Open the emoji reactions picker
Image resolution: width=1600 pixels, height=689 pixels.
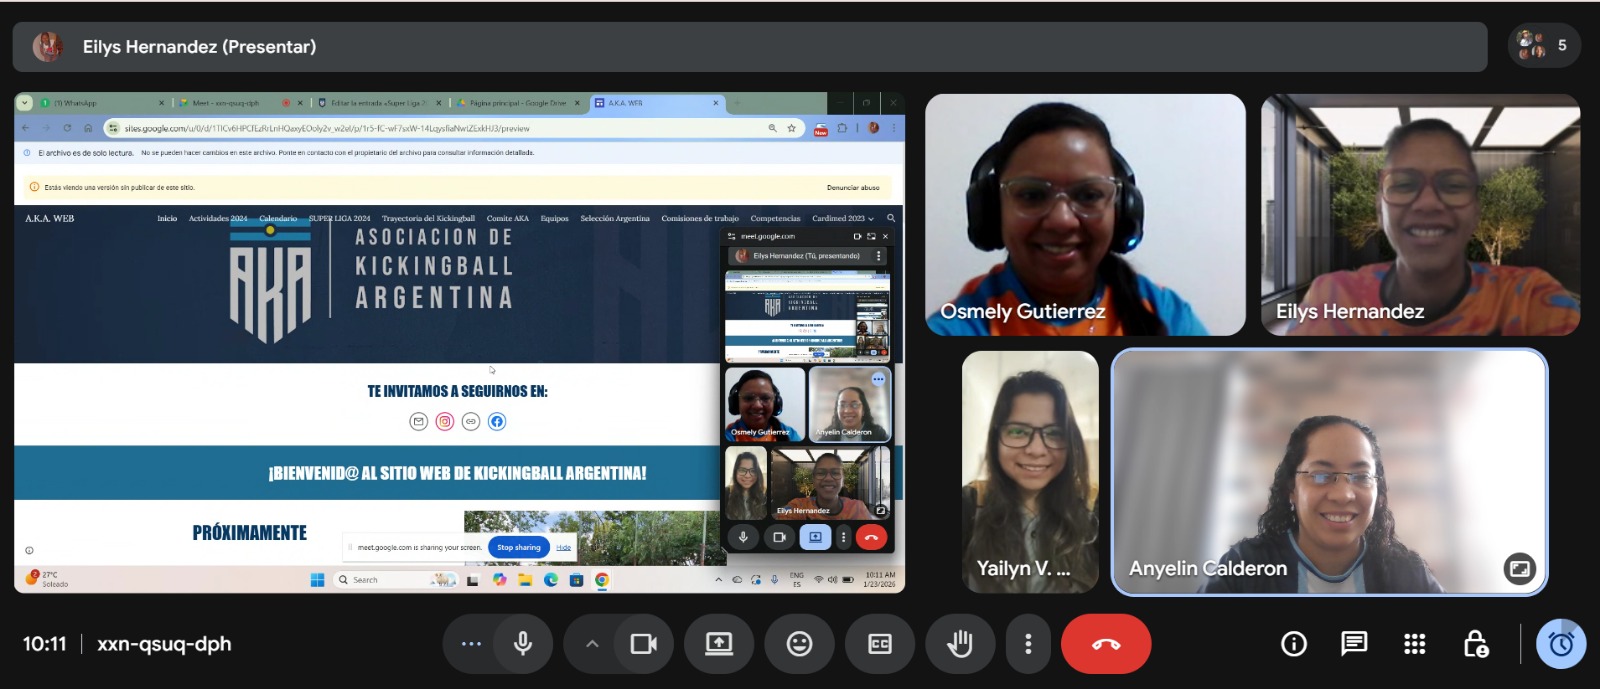(799, 644)
